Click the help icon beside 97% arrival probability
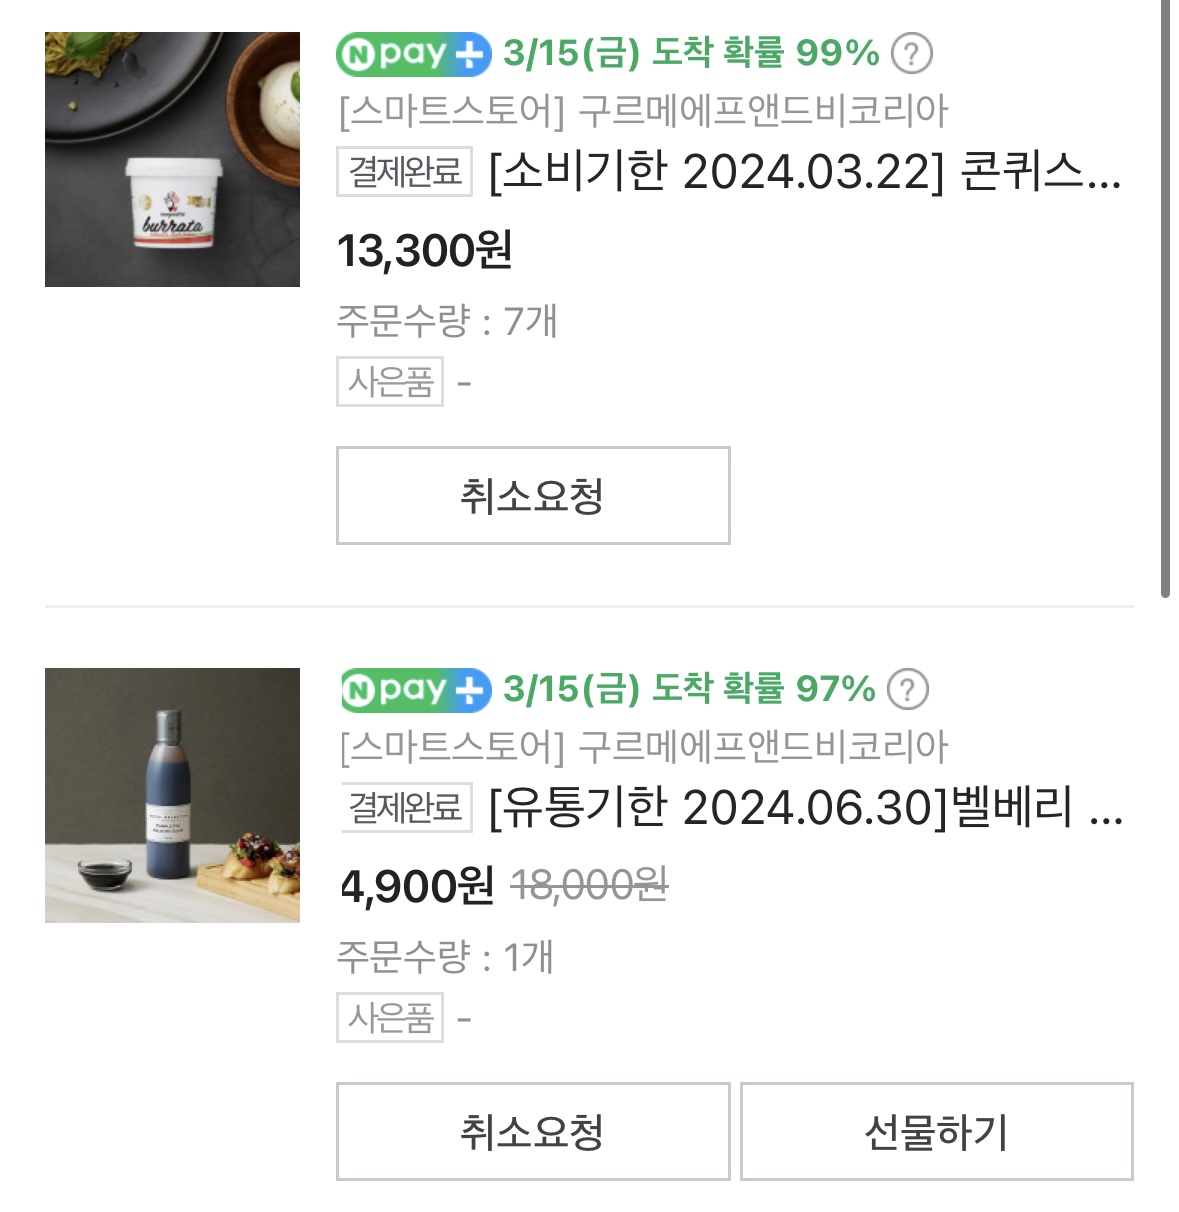Image resolution: width=1179 pixels, height=1212 pixels. [908, 690]
